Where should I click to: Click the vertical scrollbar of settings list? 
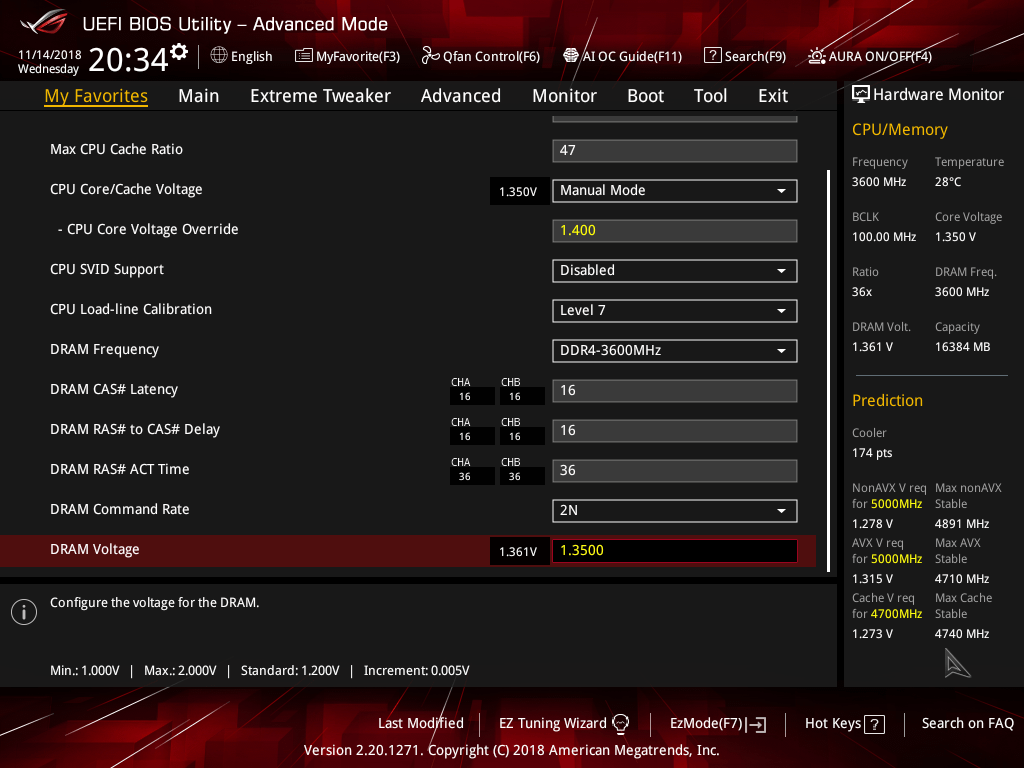(828, 371)
